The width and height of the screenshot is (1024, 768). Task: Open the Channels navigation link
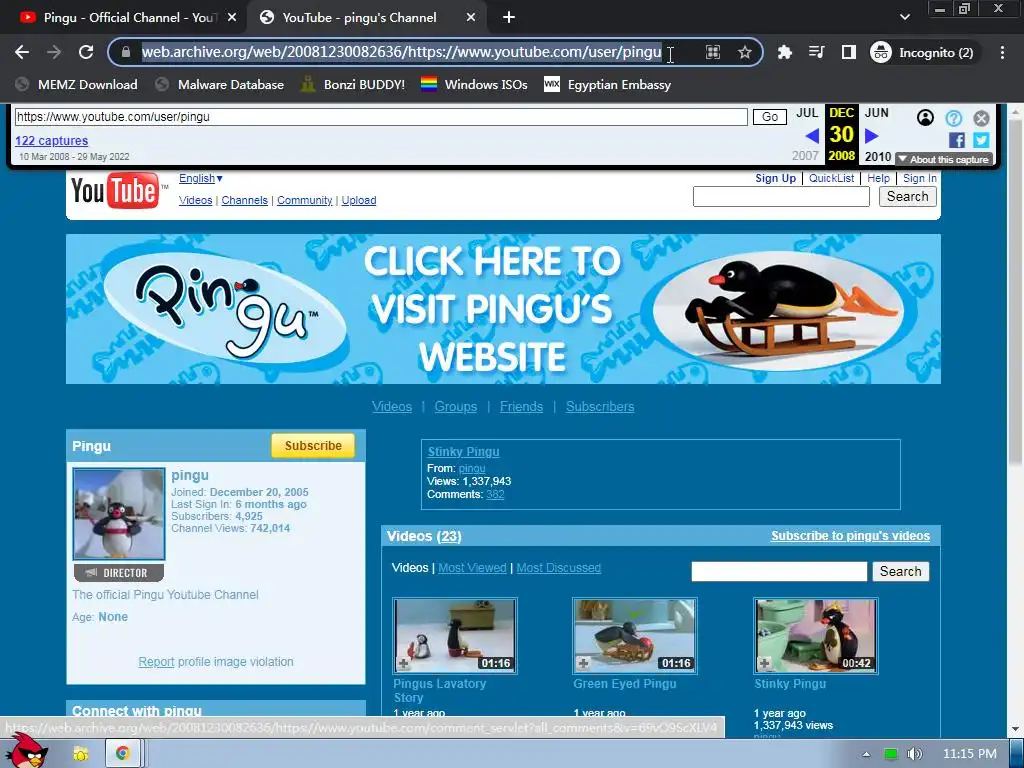[x=244, y=200]
